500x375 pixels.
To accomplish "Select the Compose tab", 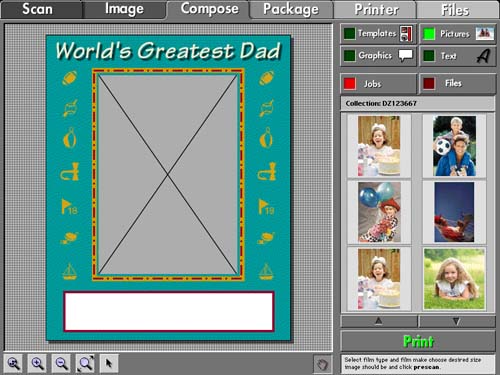I will pyautogui.click(x=209, y=9).
